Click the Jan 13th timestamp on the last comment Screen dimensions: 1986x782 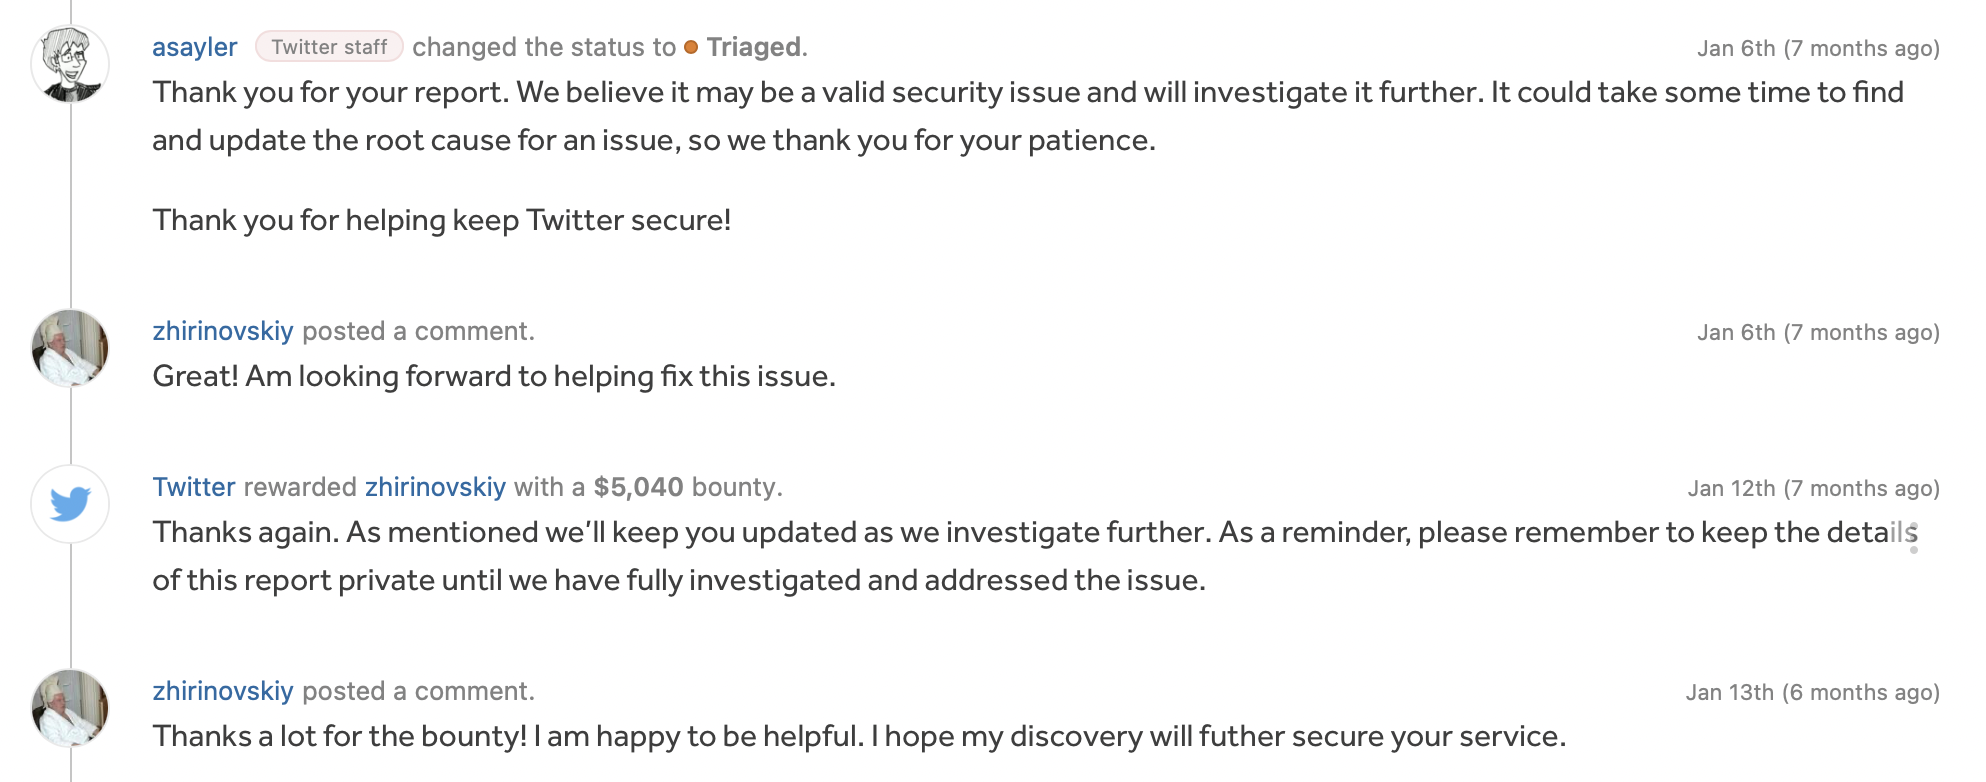coord(1812,692)
